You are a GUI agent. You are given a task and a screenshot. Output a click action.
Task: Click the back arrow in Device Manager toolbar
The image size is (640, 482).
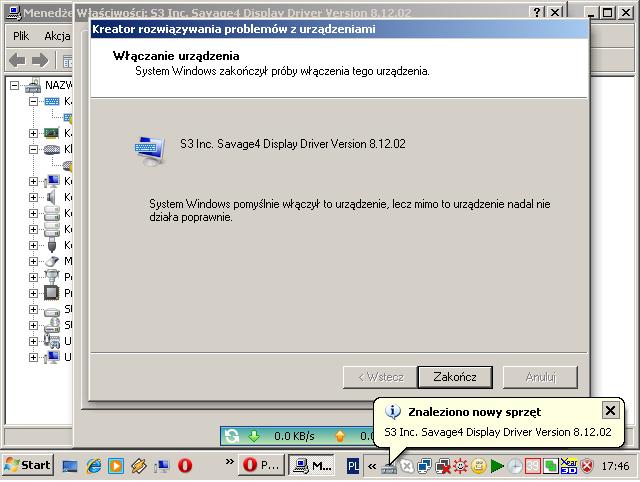click(17, 60)
